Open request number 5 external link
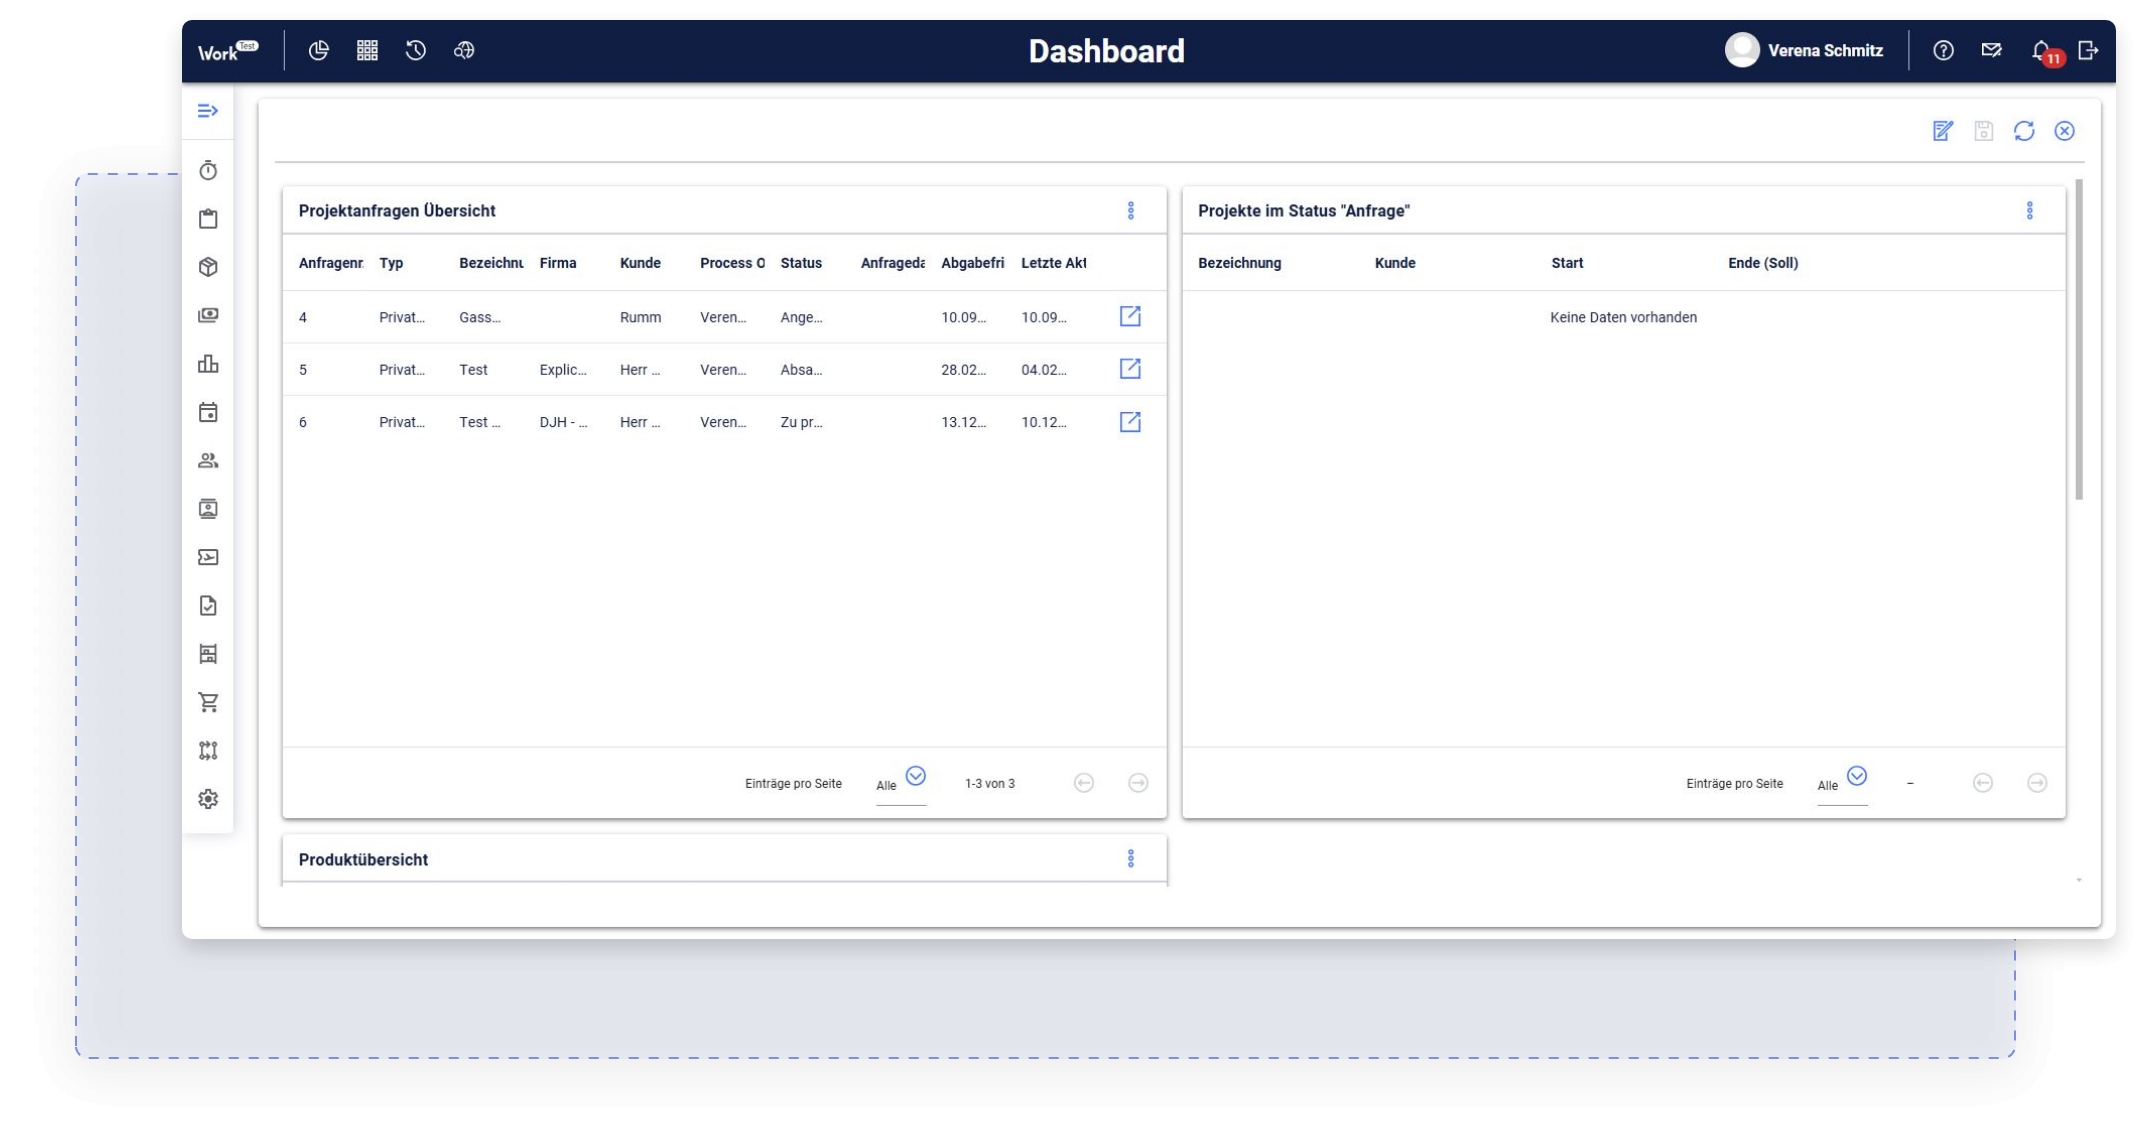The width and height of the screenshot is (2146, 1144). 1130,369
